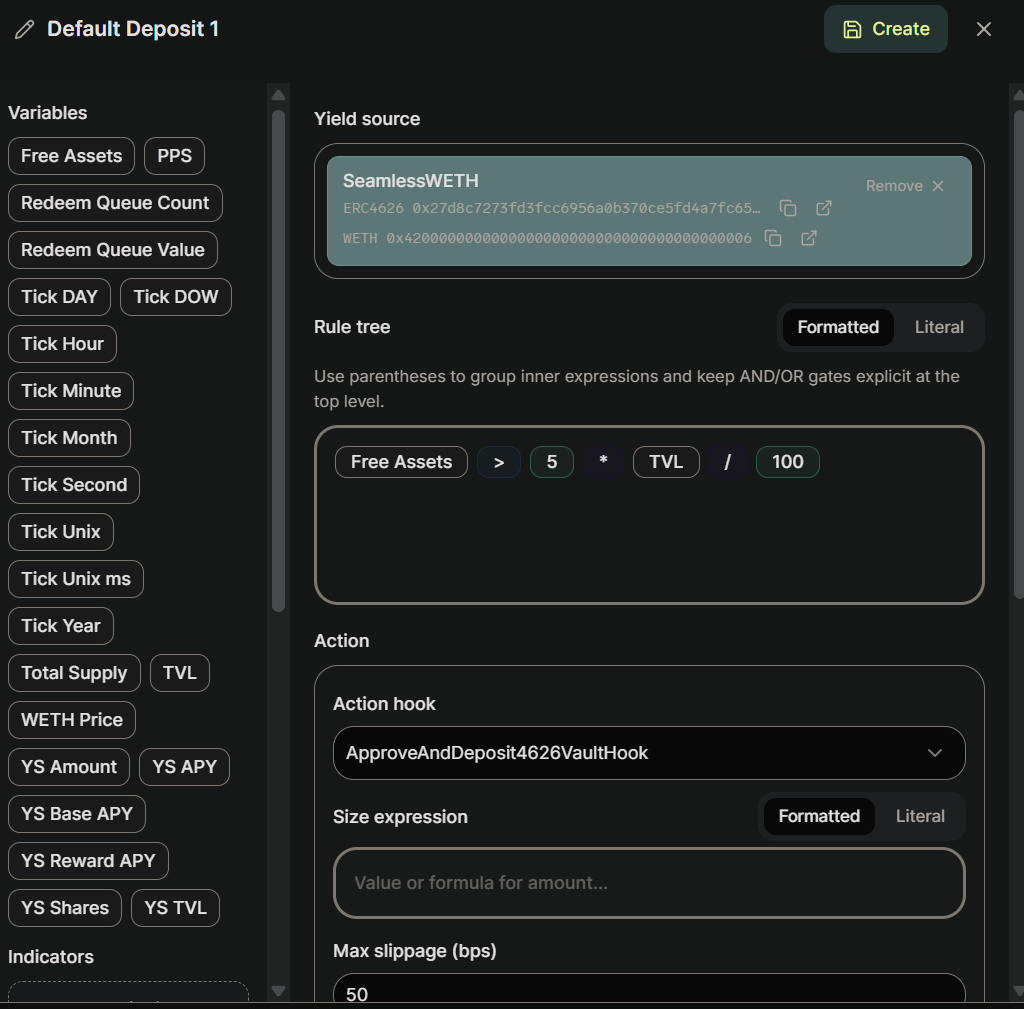Insert the Tick Second variable
Viewport: 1024px width, 1009px height.
point(74,485)
